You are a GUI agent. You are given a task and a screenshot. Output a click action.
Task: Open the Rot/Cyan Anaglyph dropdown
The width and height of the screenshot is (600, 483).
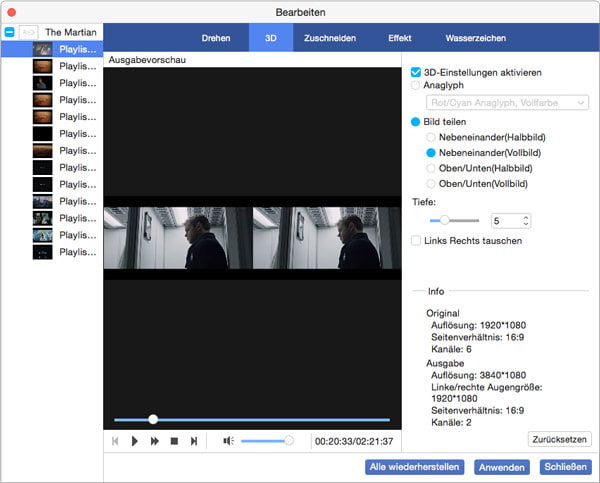[507, 103]
